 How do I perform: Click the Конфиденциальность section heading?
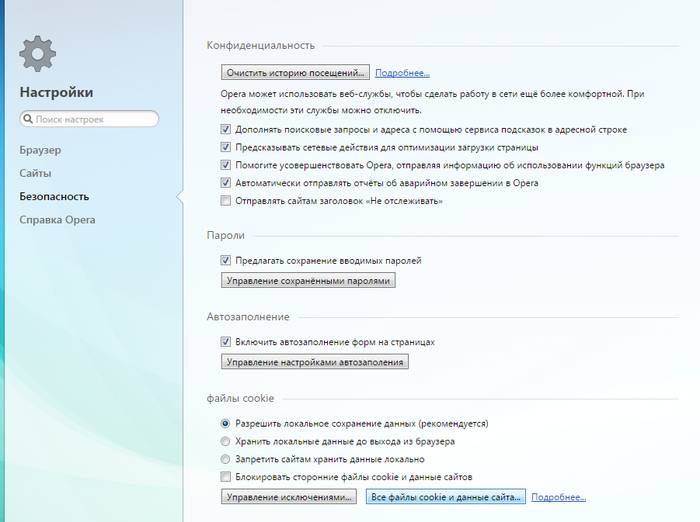(261, 45)
